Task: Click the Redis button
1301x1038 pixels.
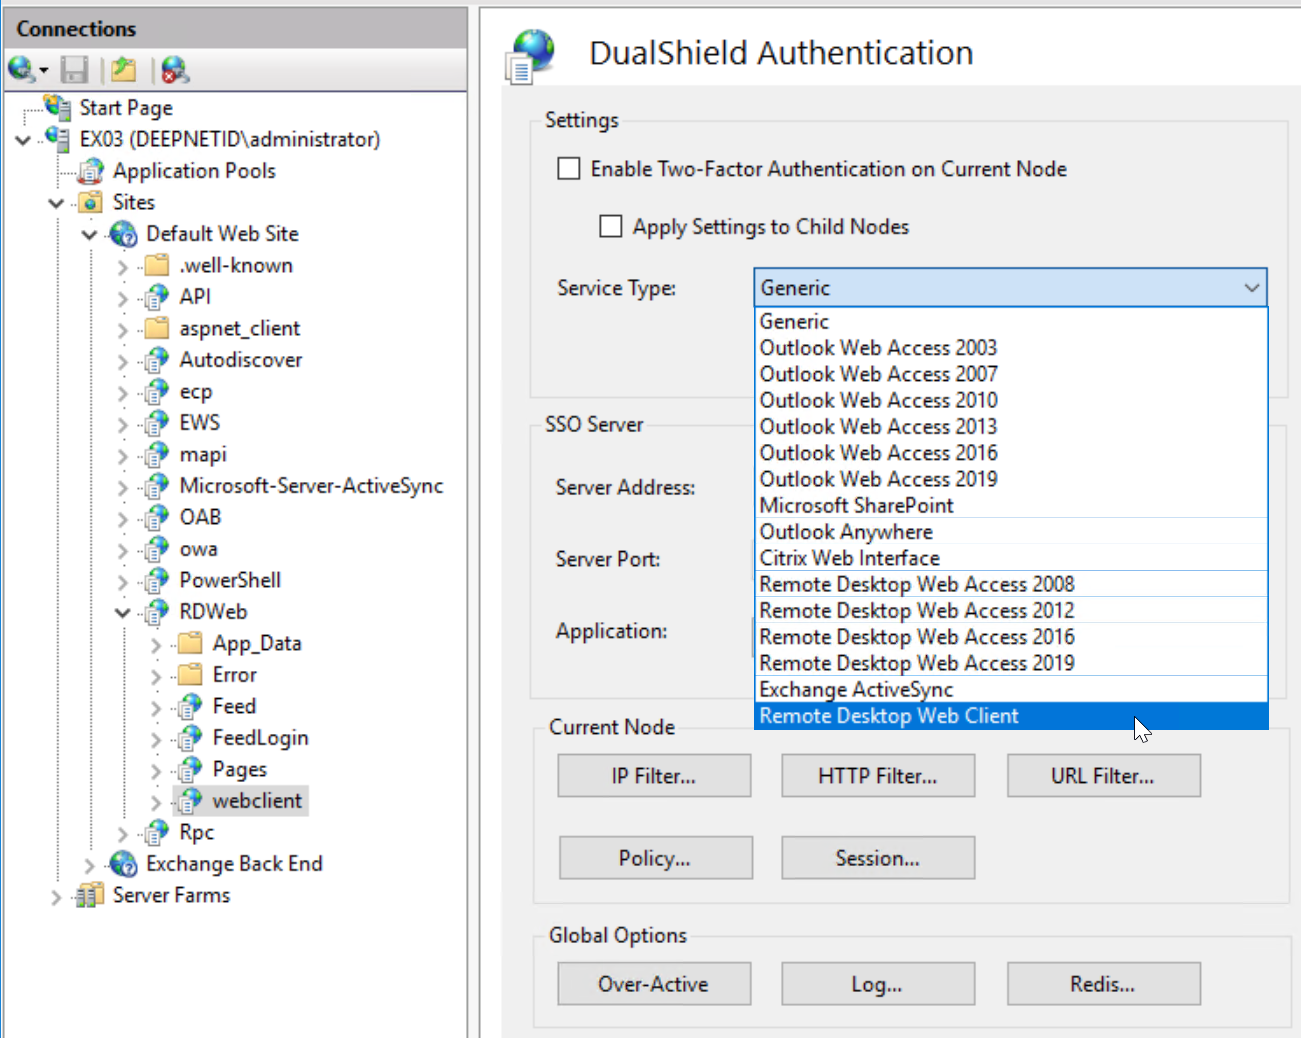Action: pos(1102,984)
